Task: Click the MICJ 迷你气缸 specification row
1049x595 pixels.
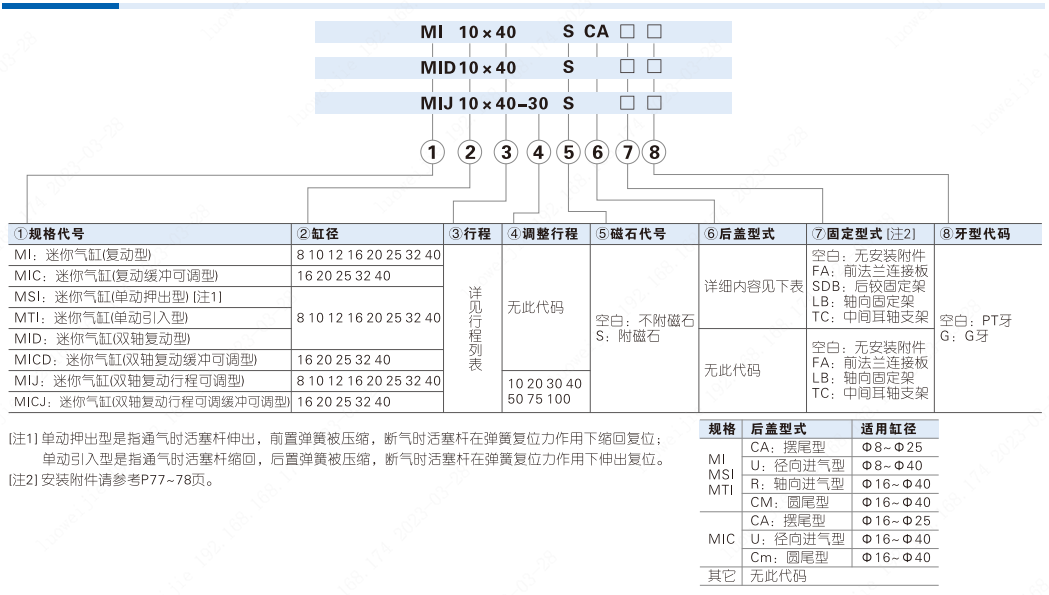Action: coord(150,402)
